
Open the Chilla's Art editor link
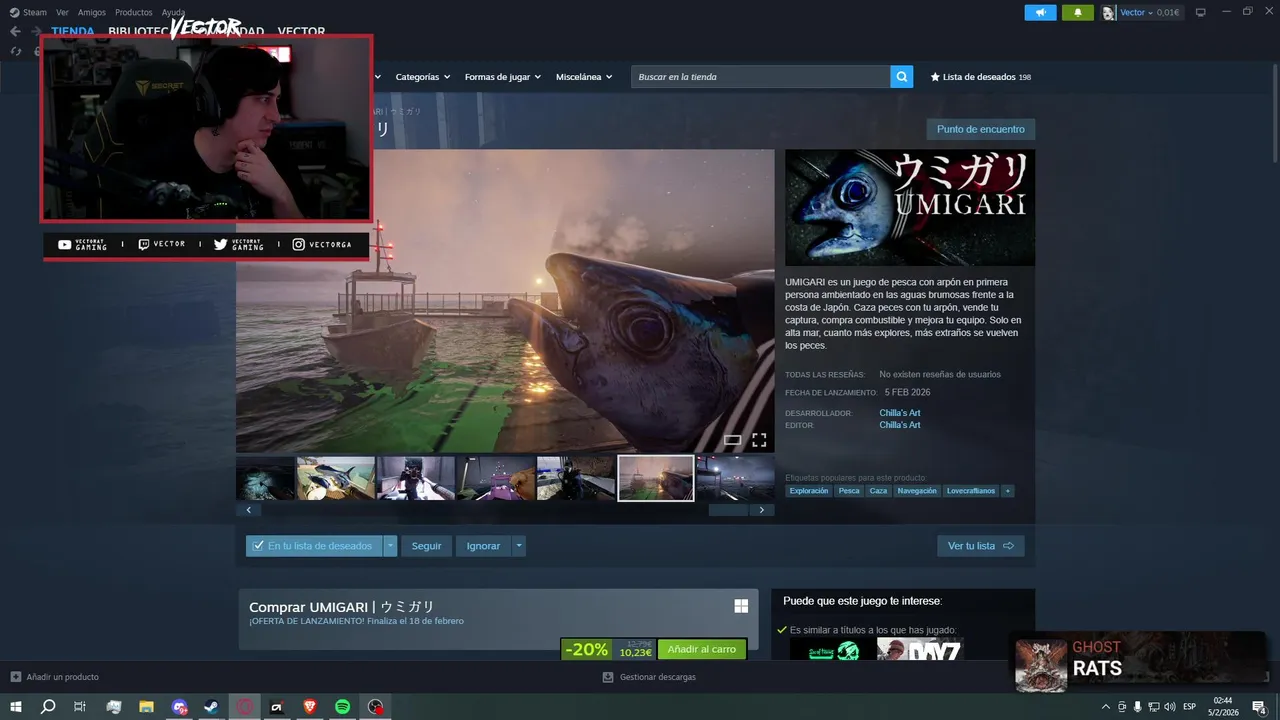pos(900,425)
